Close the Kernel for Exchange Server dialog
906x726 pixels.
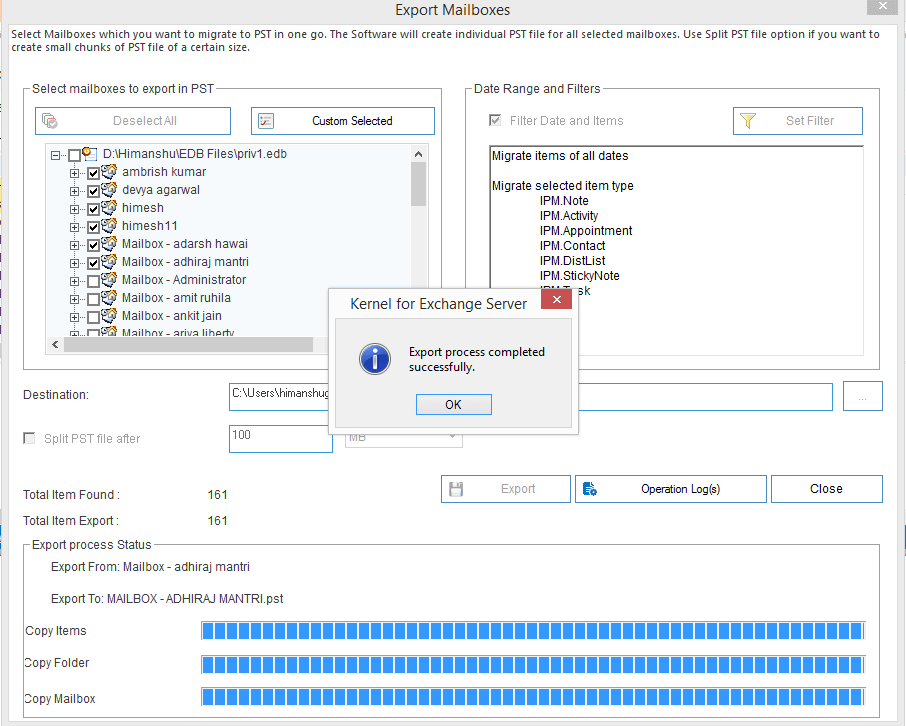coord(556,299)
